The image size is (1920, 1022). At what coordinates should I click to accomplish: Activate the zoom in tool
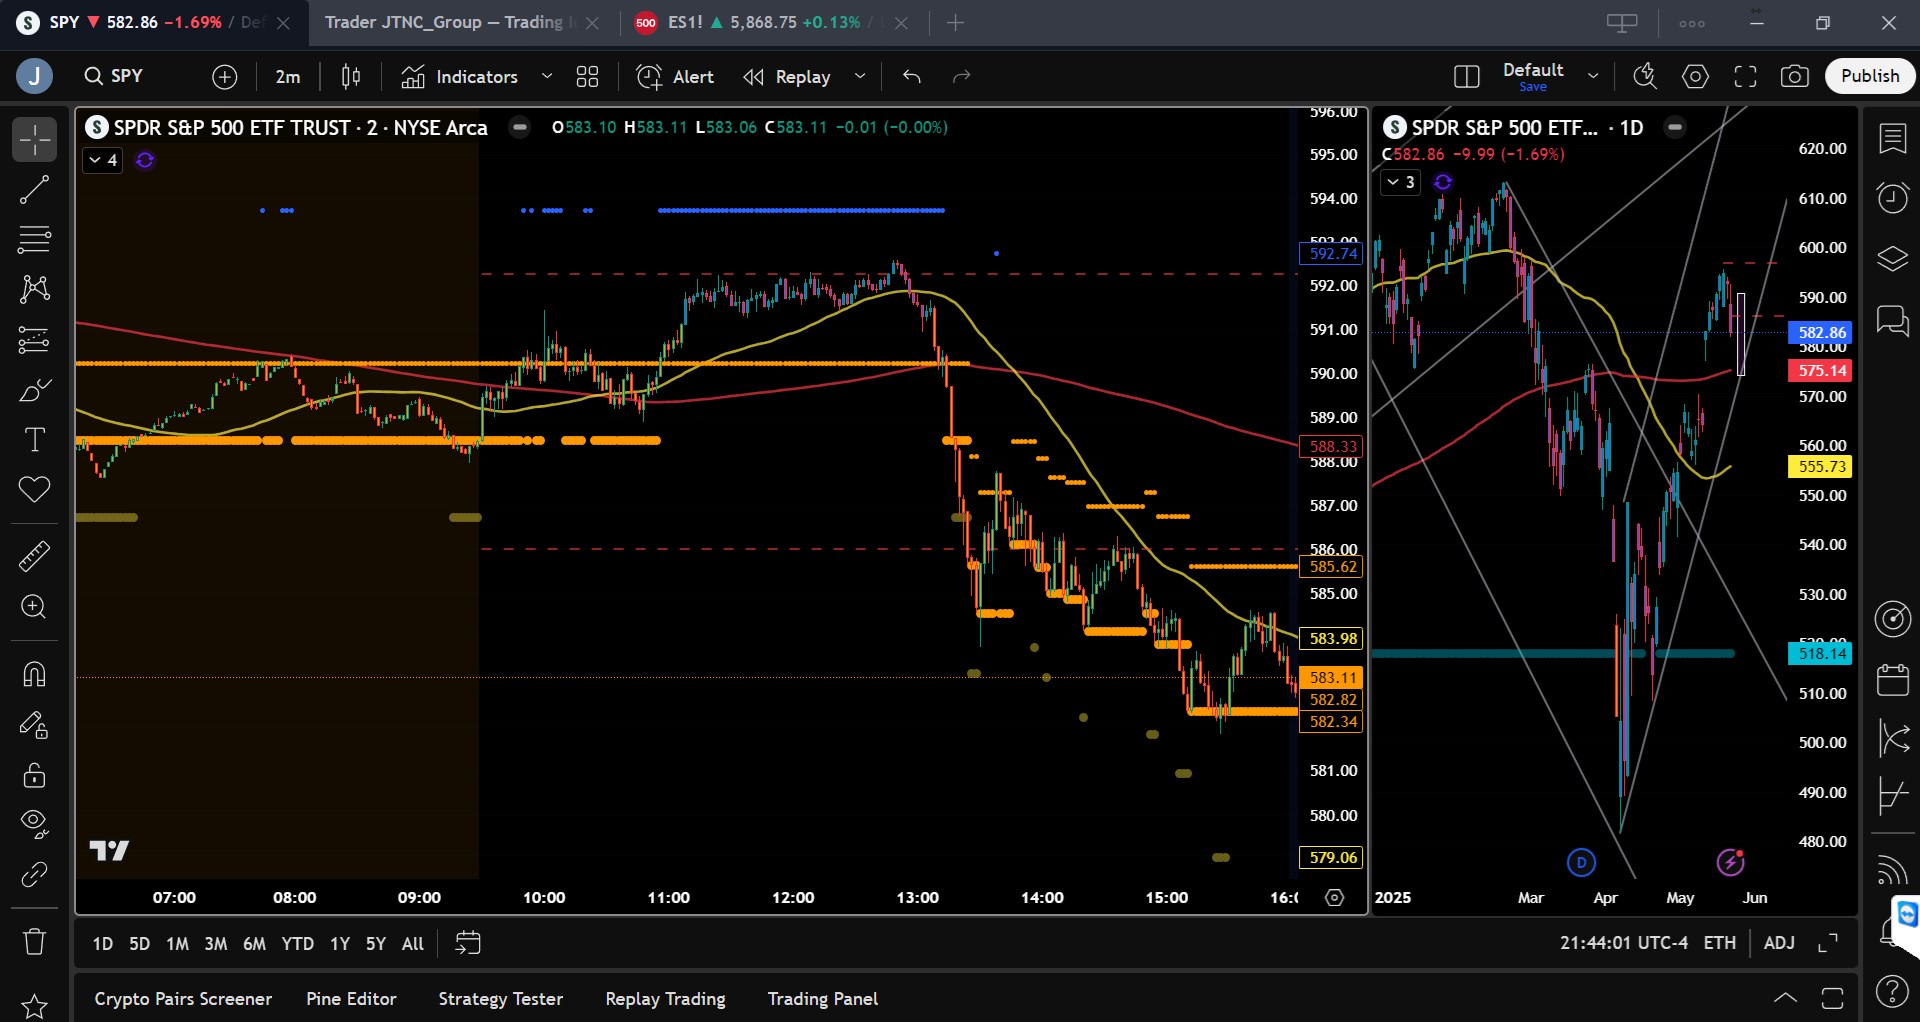click(34, 607)
